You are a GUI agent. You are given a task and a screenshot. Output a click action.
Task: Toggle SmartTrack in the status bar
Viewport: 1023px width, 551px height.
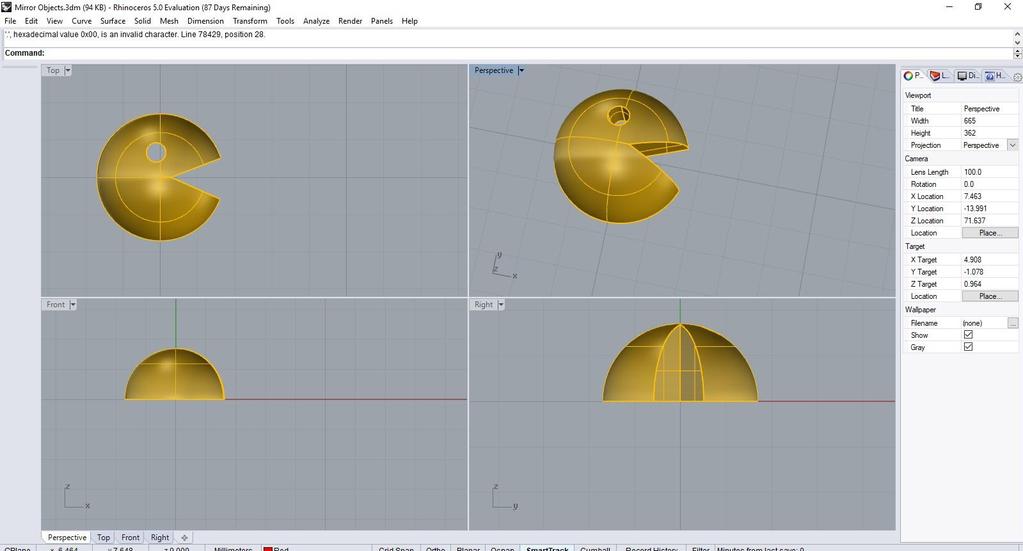pos(547,549)
